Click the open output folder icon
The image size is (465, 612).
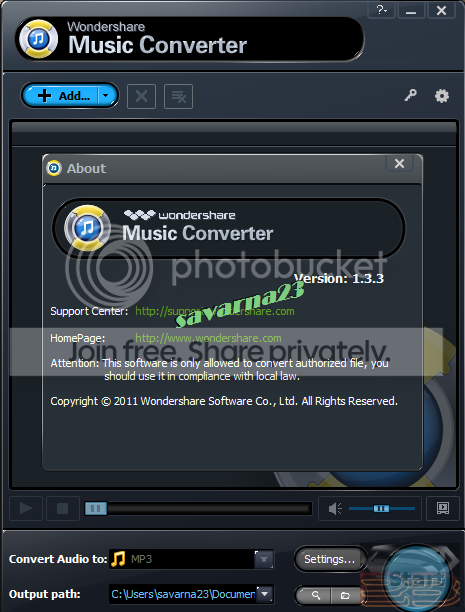346,595
